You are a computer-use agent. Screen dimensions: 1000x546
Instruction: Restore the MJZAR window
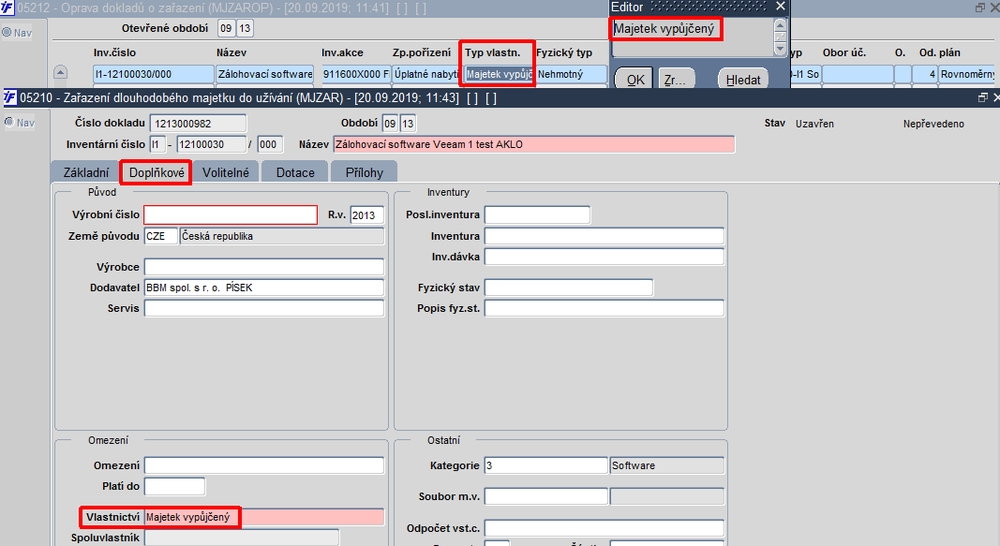982,98
